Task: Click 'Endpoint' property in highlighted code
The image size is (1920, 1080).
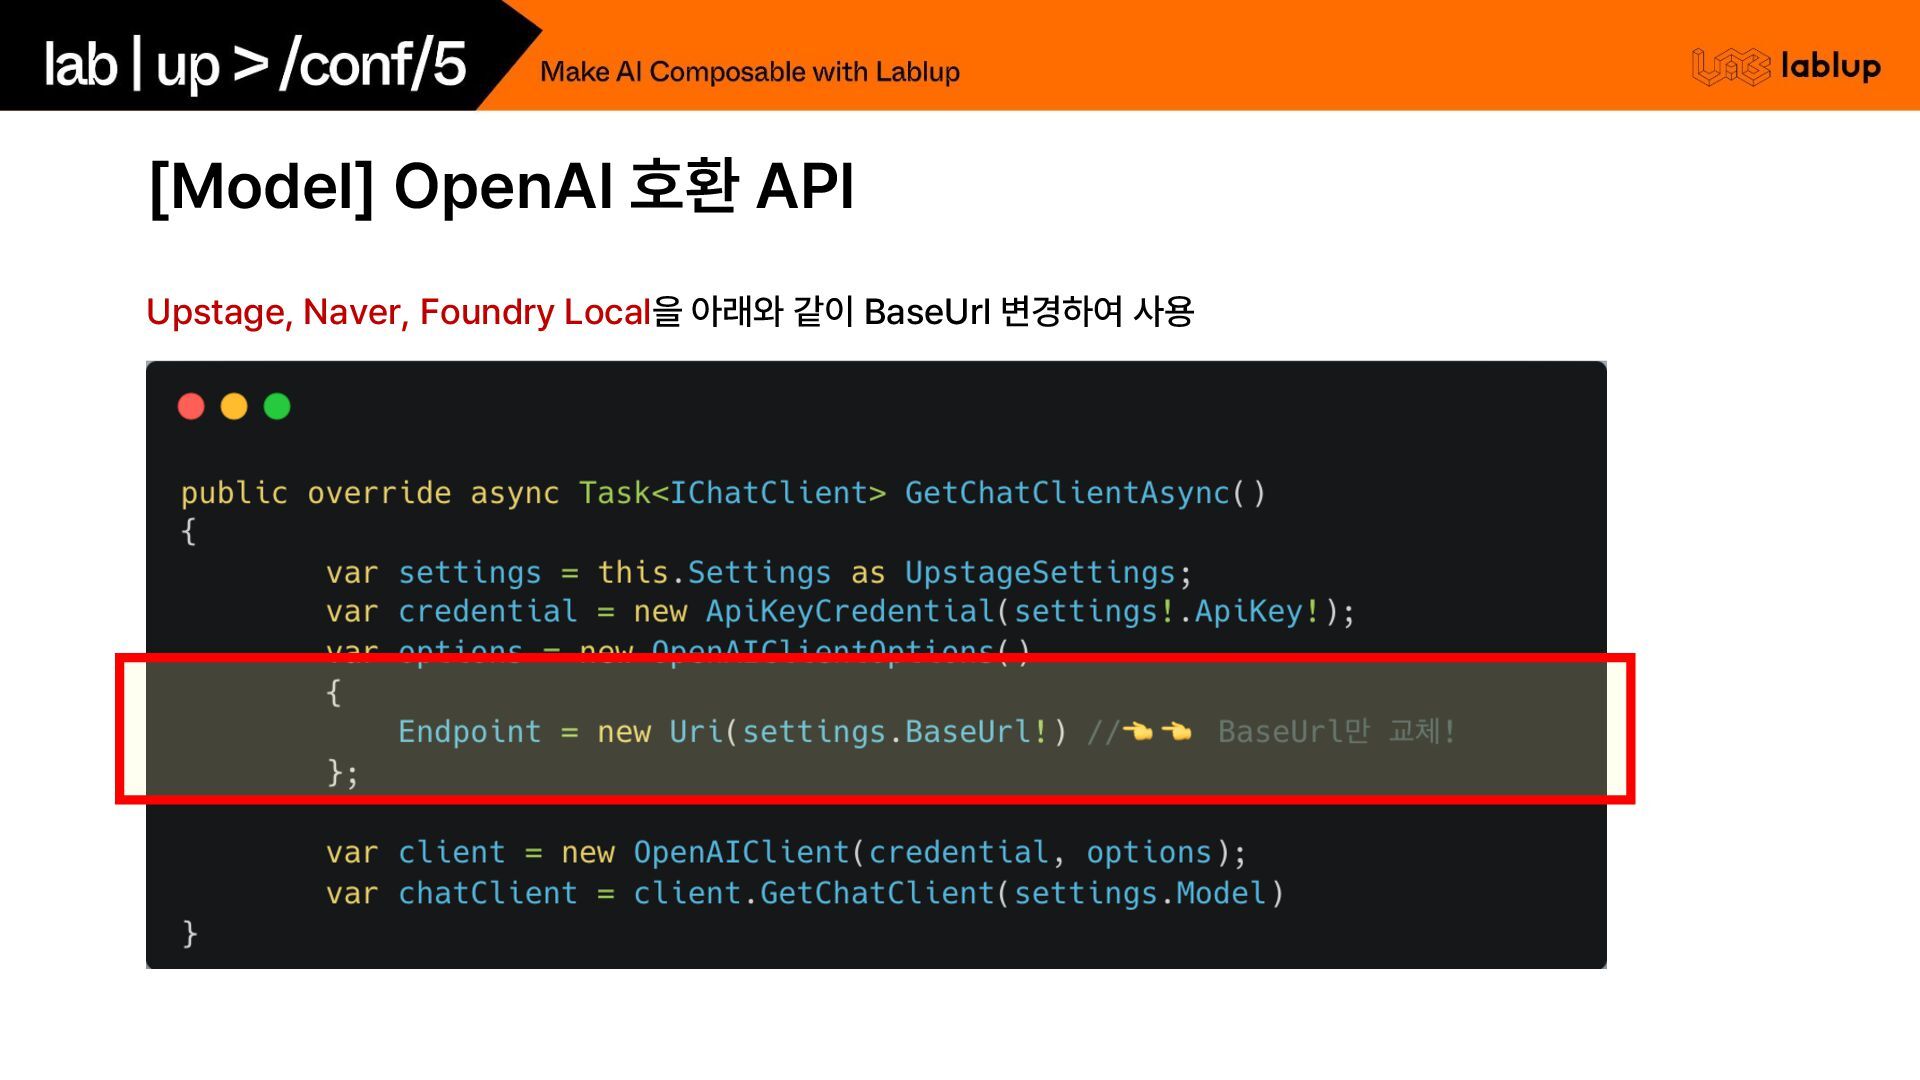Action: (469, 732)
